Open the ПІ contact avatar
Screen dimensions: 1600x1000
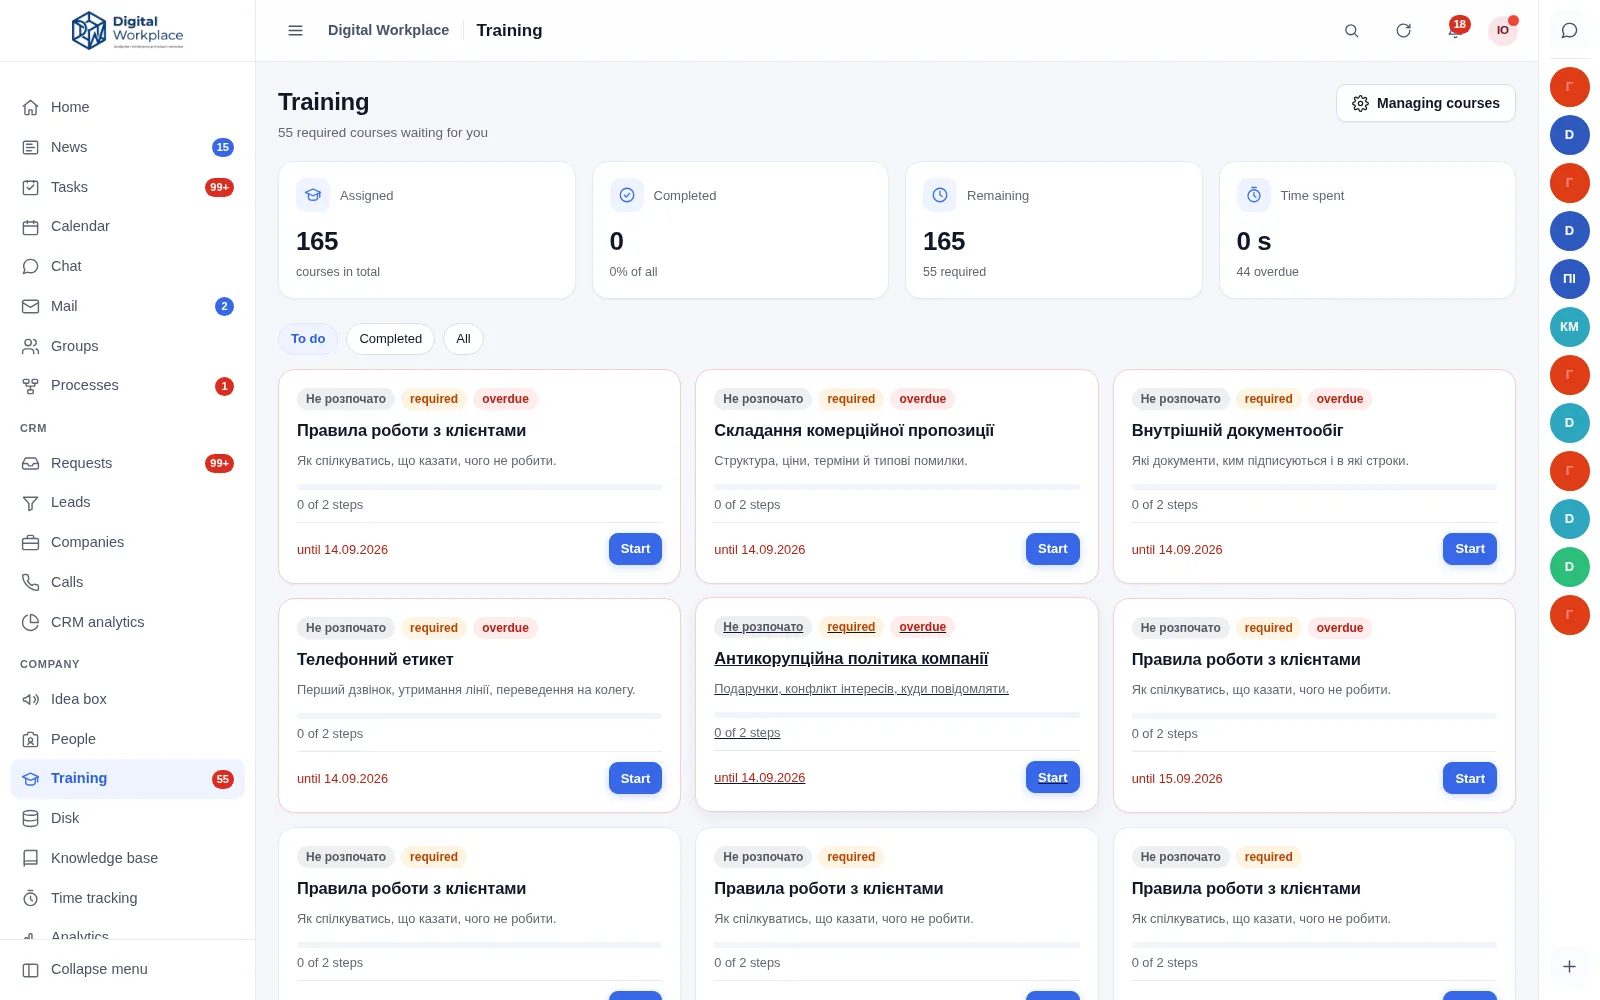click(1569, 279)
